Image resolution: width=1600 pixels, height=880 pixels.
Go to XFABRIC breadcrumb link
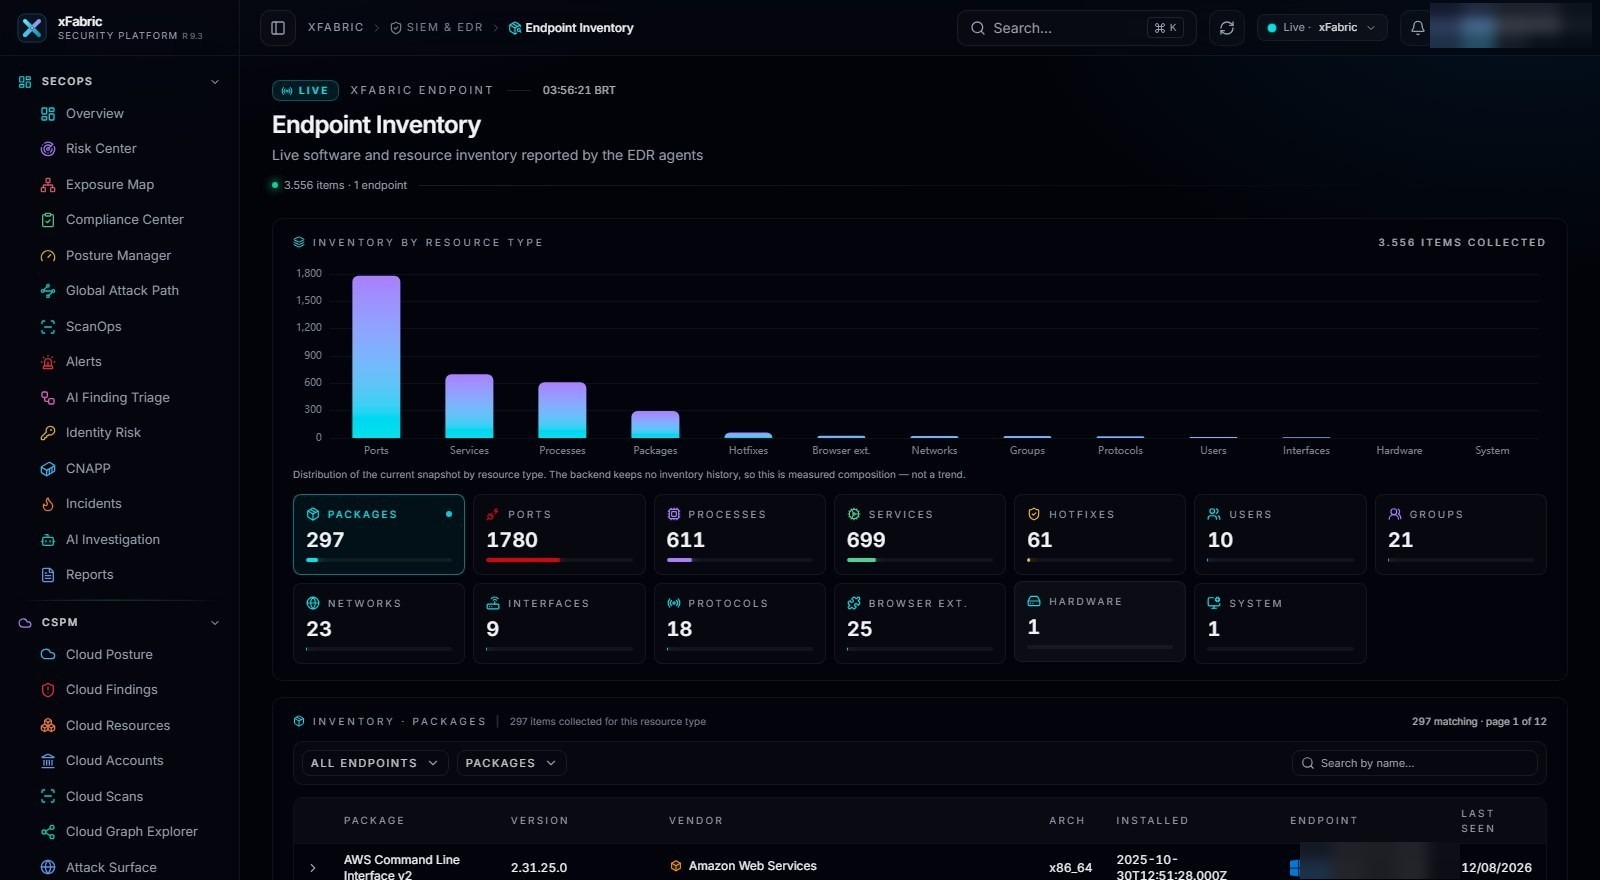point(336,28)
